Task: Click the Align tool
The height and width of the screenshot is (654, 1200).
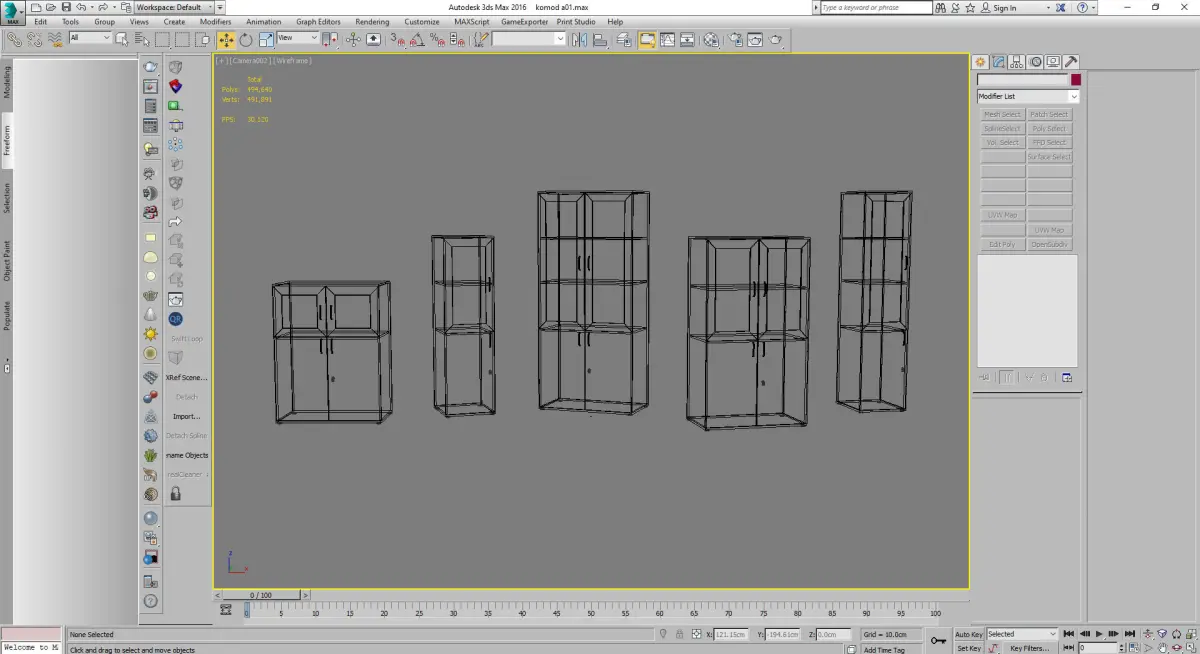Action: coord(600,40)
